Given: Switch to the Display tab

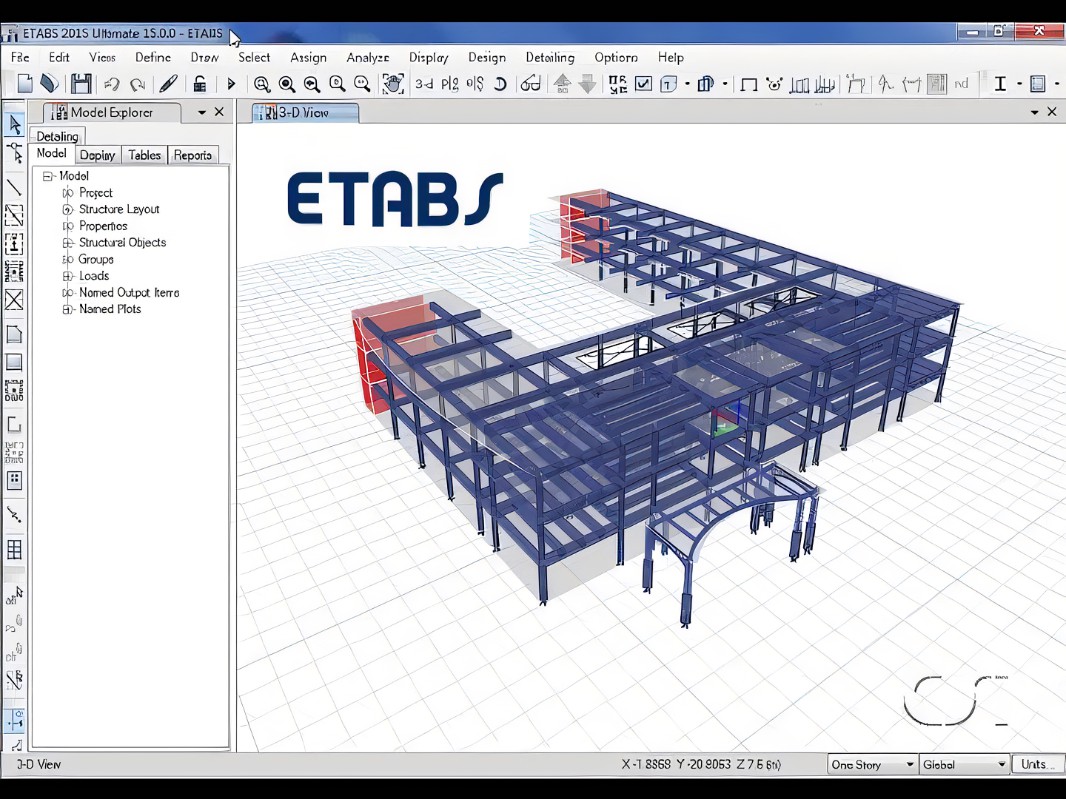Looking at the screenshot, I should tap(97, 155).
